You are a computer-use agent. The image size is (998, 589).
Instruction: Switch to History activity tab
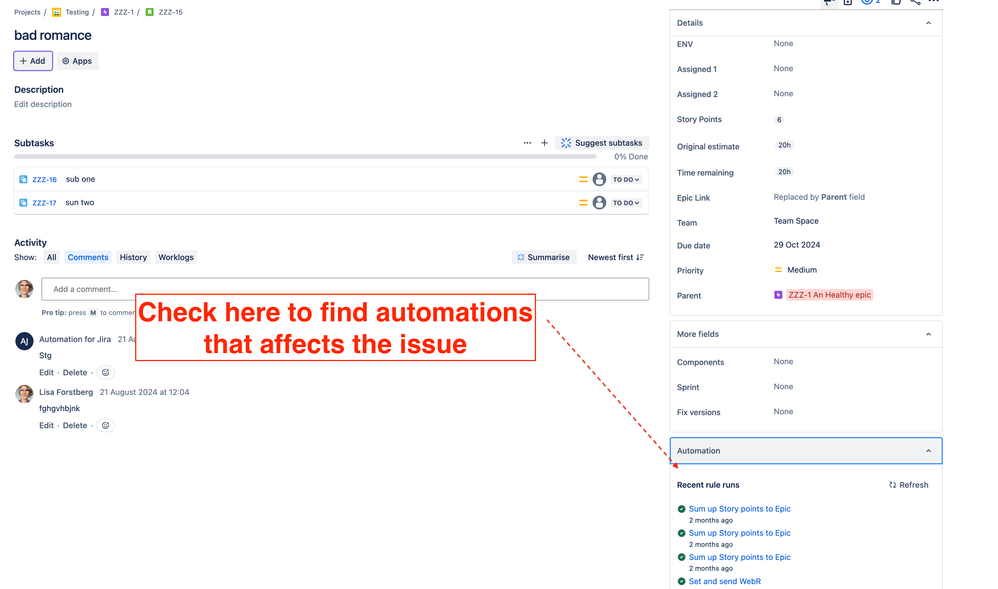pyautogui.click(x=133, y=257)
